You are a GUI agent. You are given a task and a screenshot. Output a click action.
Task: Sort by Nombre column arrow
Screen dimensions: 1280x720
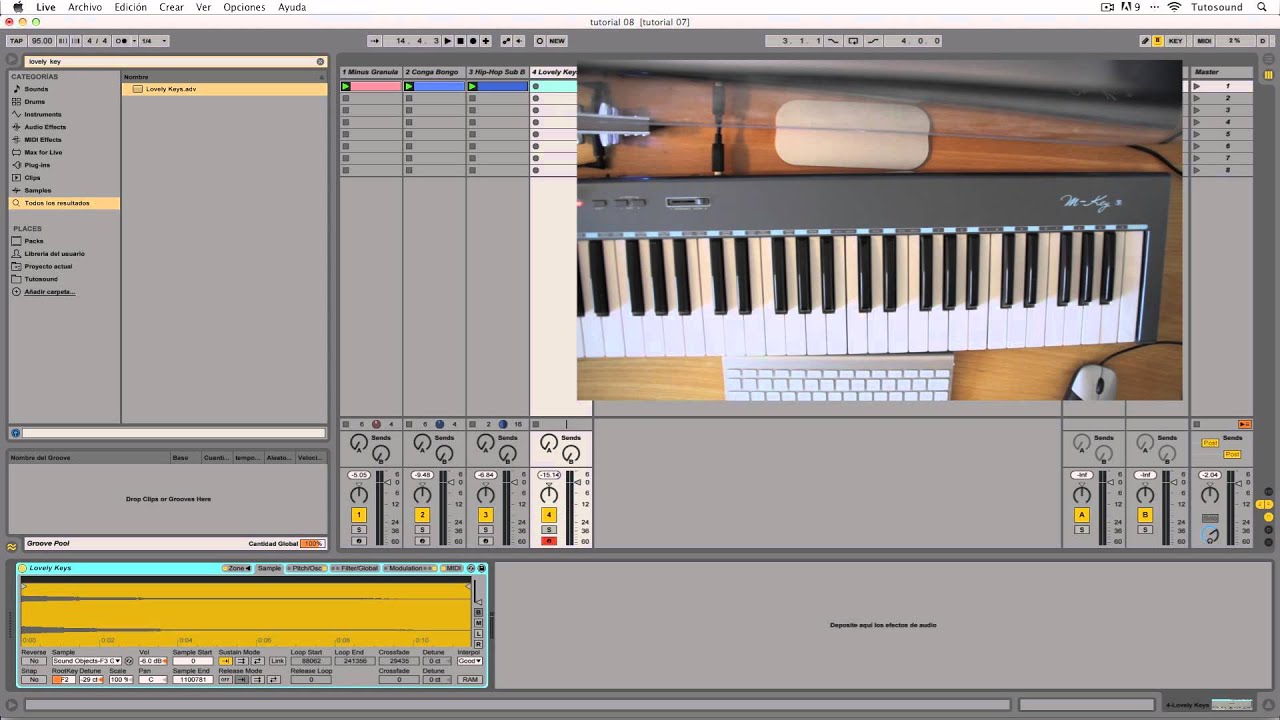321,77
